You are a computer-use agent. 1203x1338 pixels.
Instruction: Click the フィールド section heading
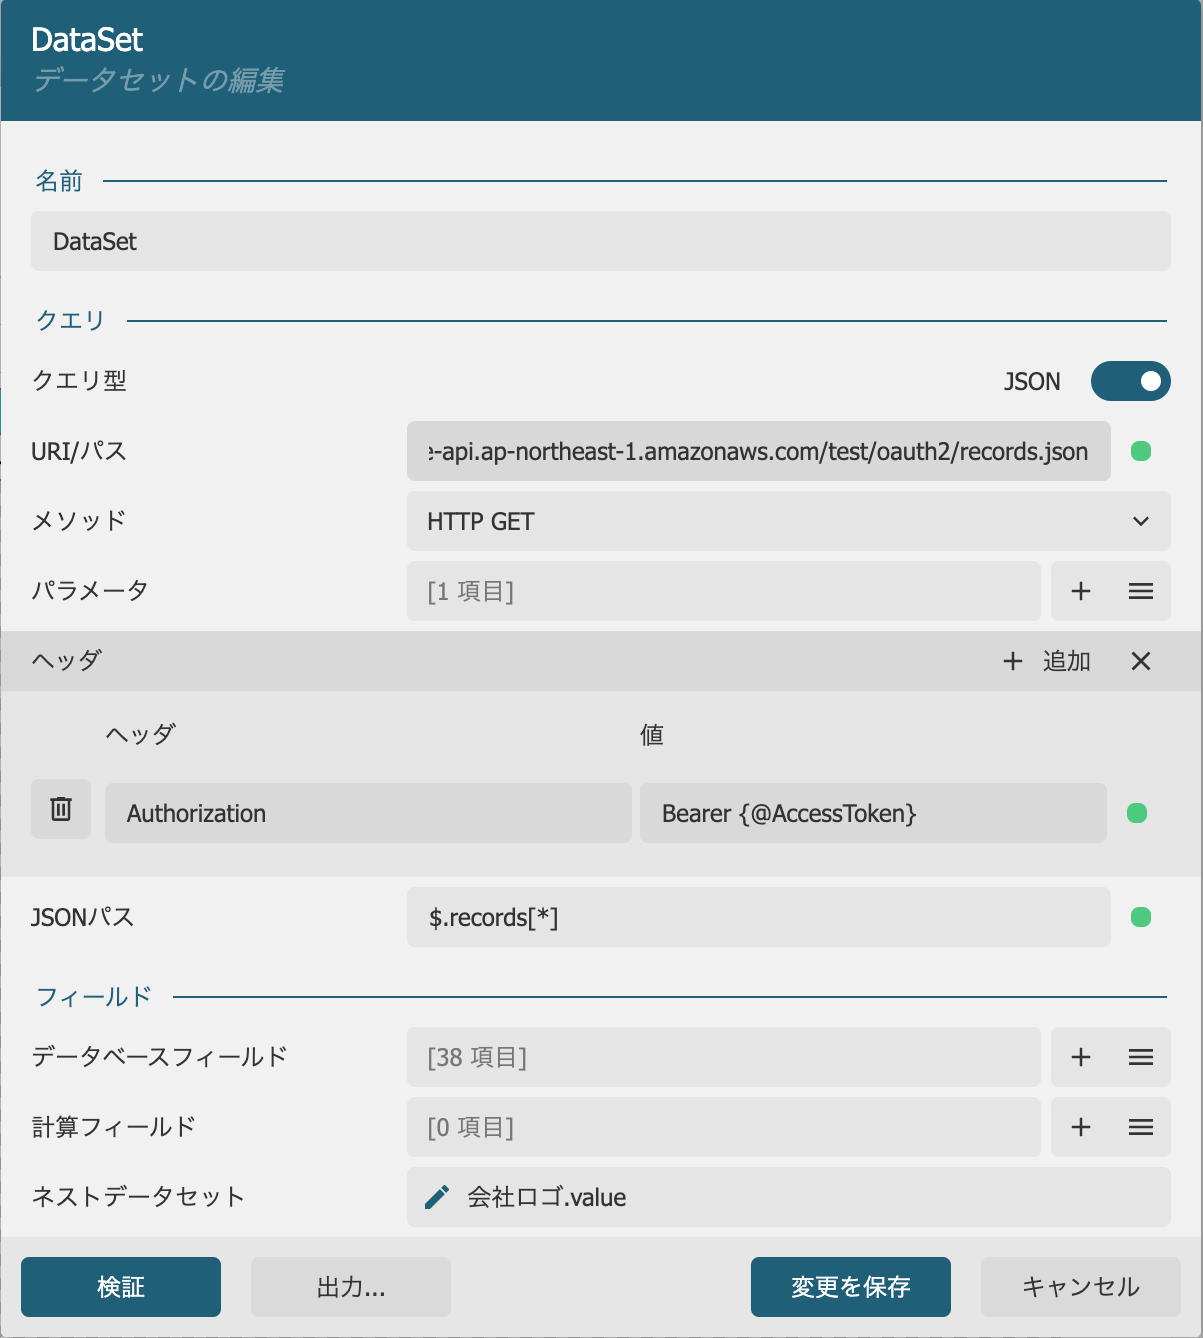pyautogui.click(x=94, y=997)
